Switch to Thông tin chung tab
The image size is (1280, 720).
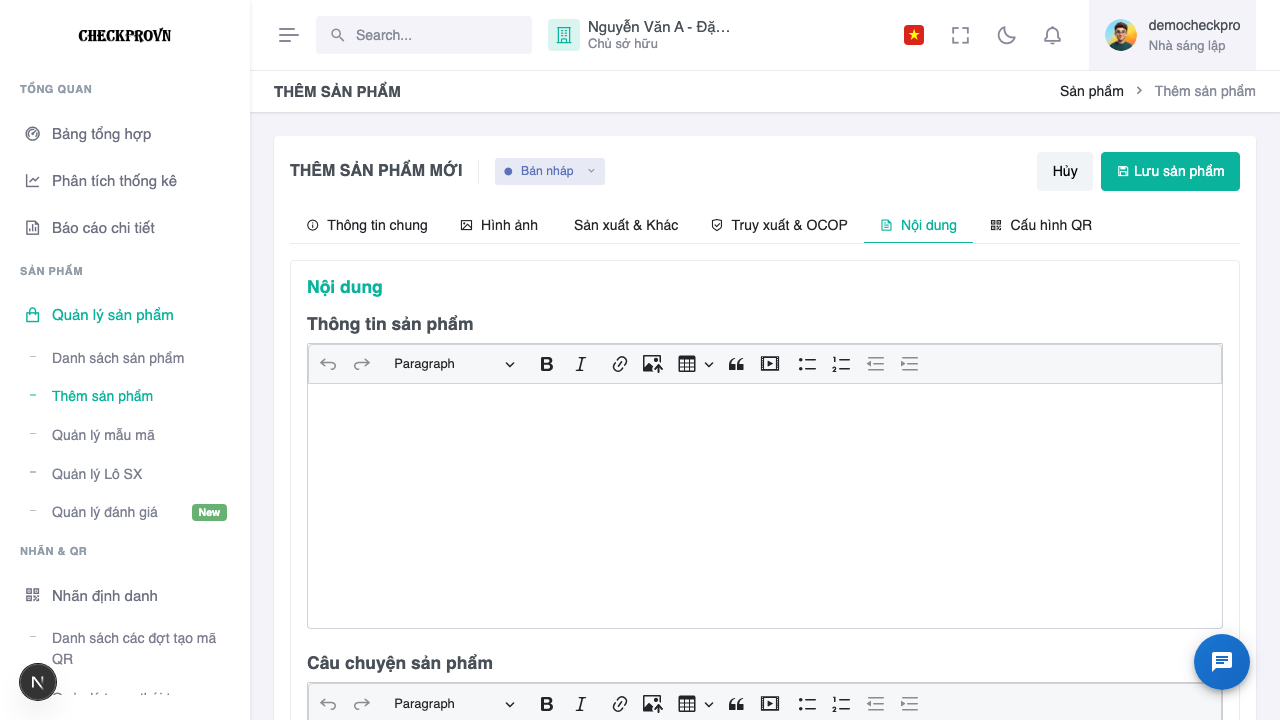pos(367,225)
